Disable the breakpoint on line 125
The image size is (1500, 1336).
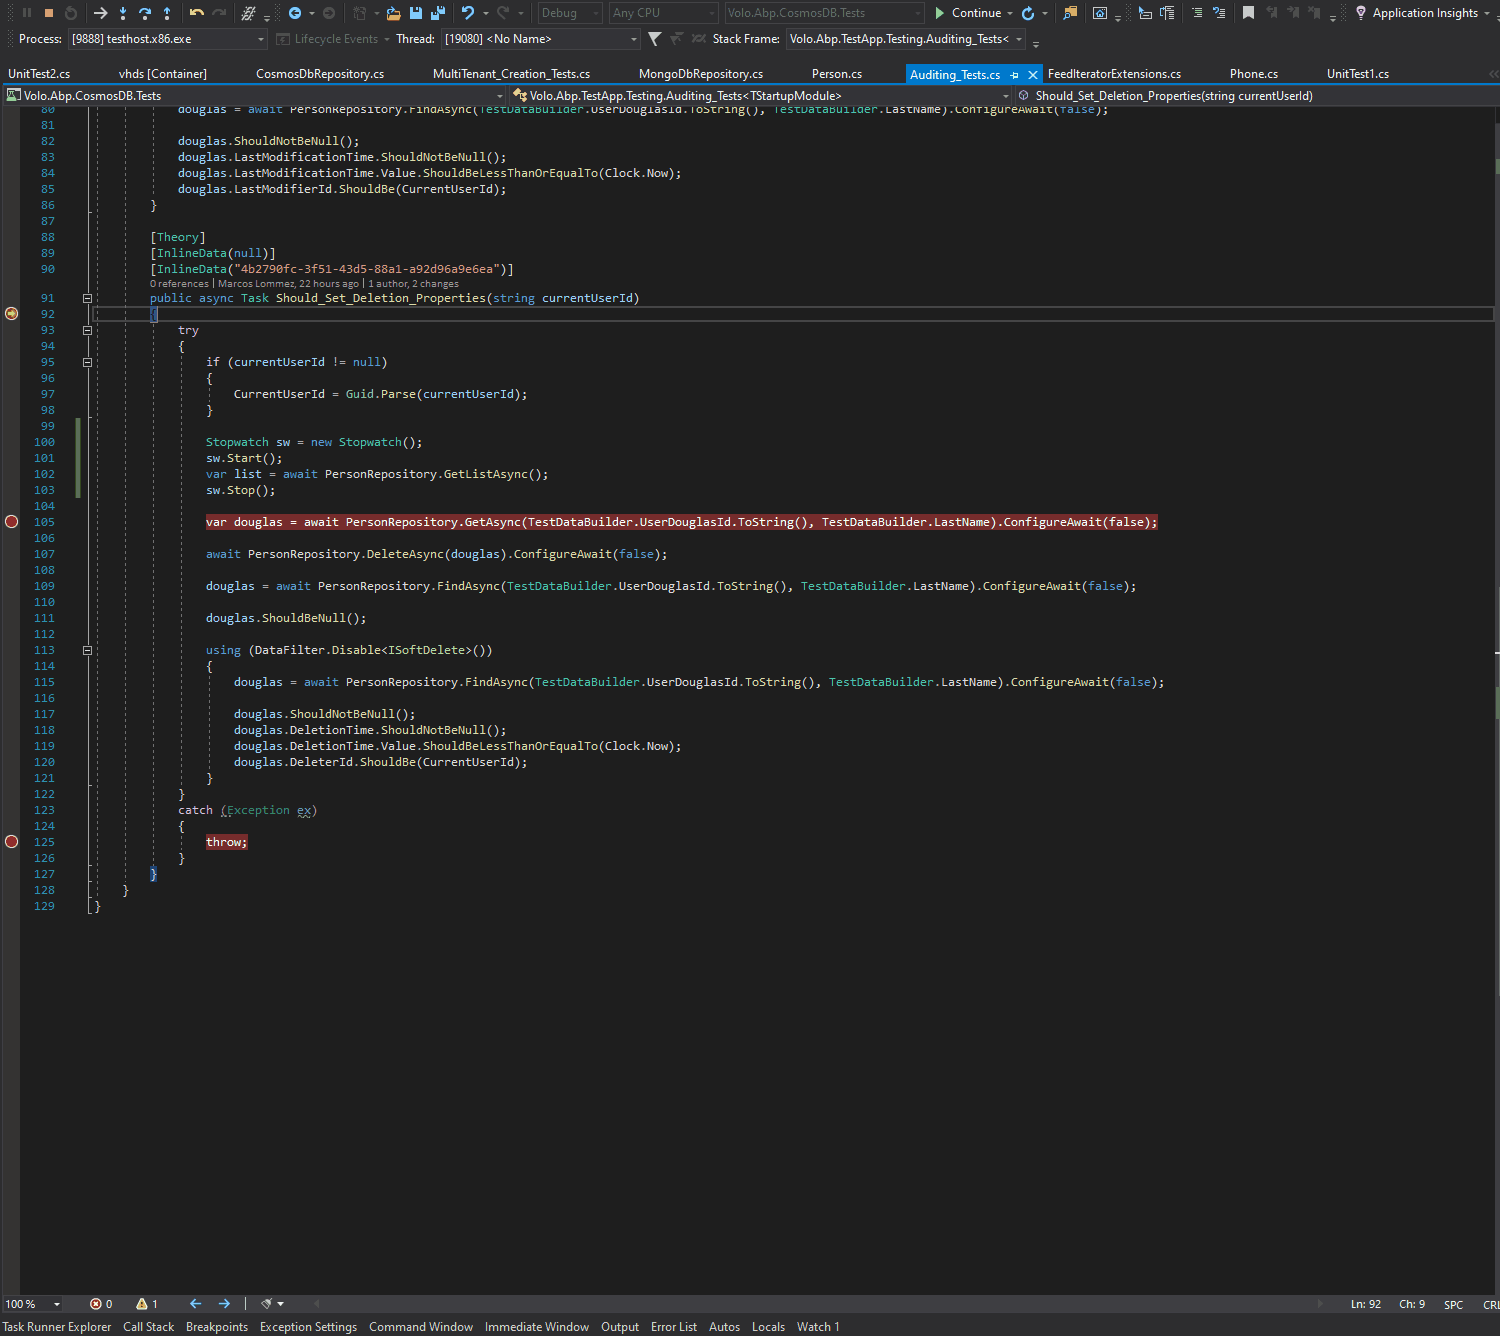[12, 842]
